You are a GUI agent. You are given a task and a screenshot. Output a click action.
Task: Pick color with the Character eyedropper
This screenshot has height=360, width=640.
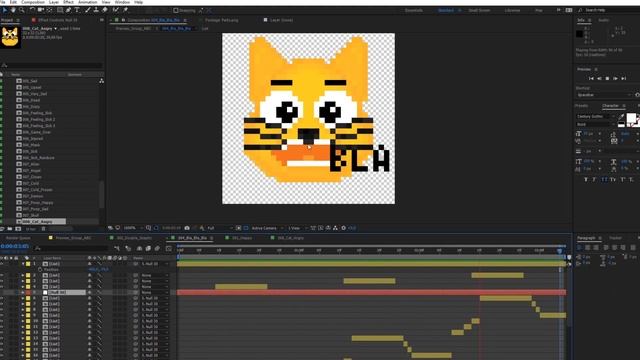(x=621, y=117)
